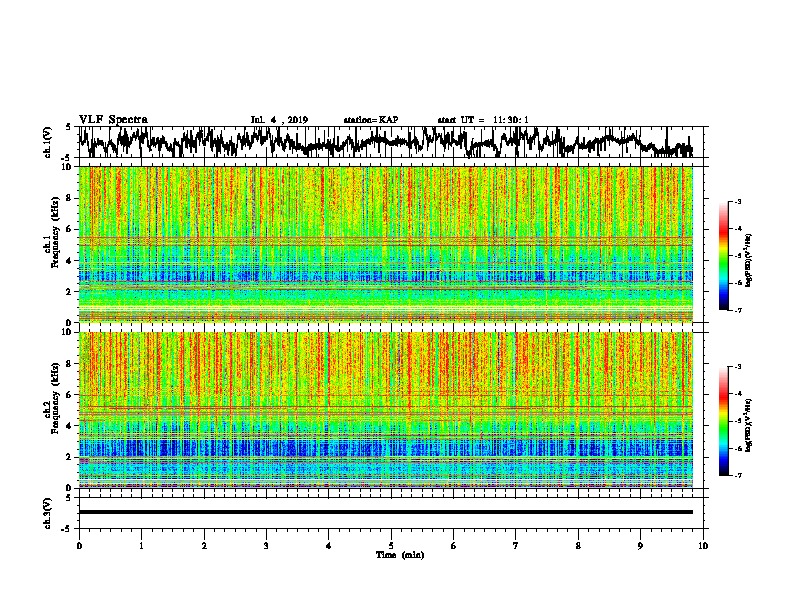Click time axis tick label "10"
Screen dimensions: 792x612
click(703, 546)
